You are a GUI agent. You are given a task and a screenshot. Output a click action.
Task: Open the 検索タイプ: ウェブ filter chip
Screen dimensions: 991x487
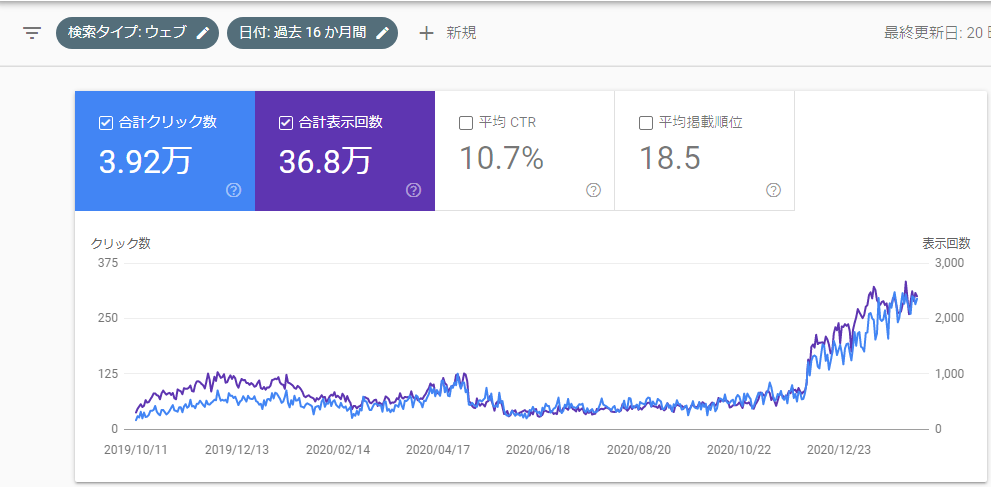(x=137, y=33)
